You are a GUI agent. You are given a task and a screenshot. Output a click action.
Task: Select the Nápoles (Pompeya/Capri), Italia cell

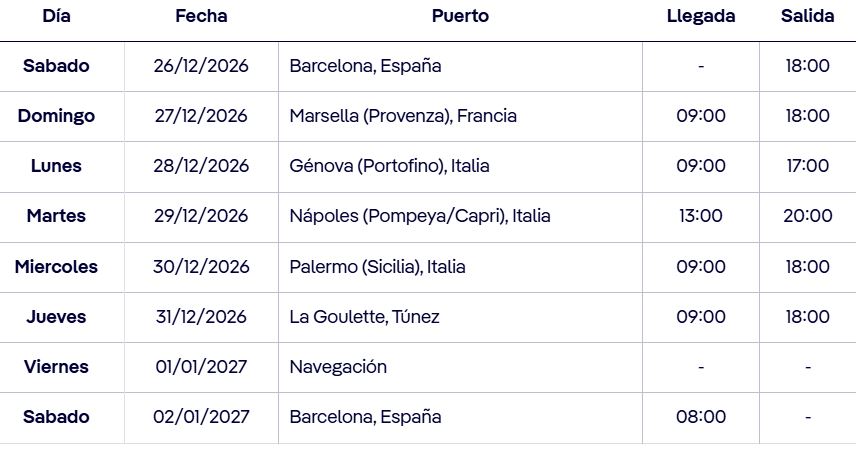[x=420, y=216]
